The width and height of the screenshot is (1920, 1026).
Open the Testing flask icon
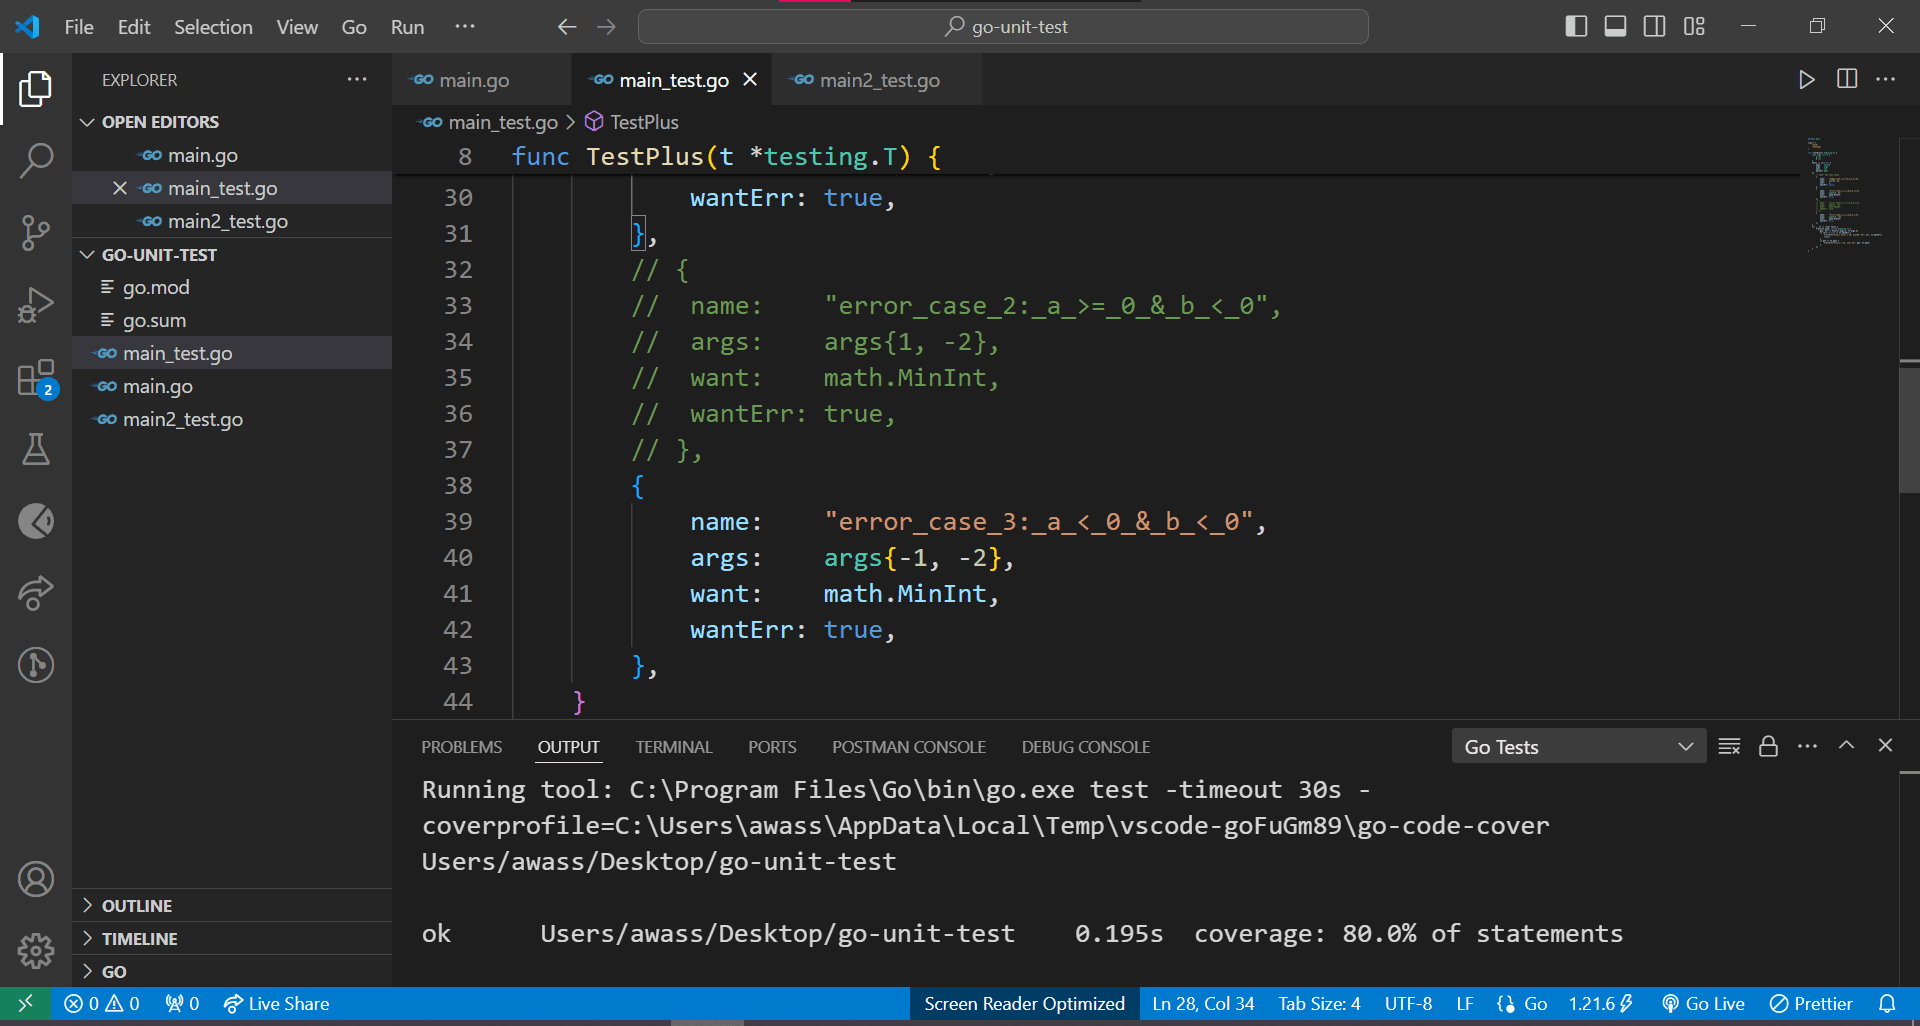tap(36, 449)
